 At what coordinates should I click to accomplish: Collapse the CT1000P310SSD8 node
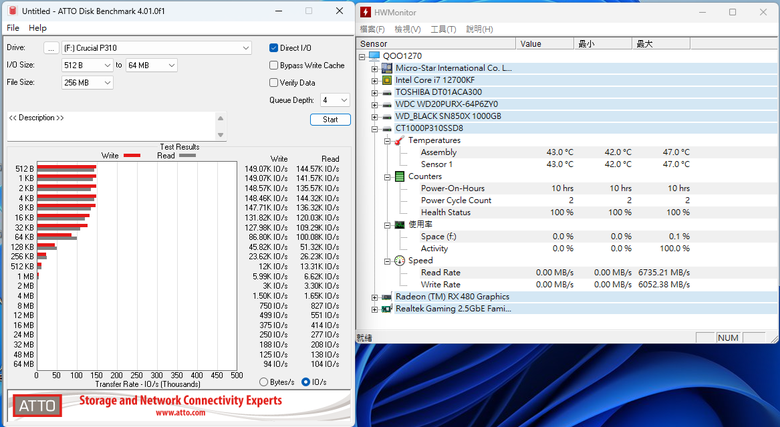click(374, 128)
